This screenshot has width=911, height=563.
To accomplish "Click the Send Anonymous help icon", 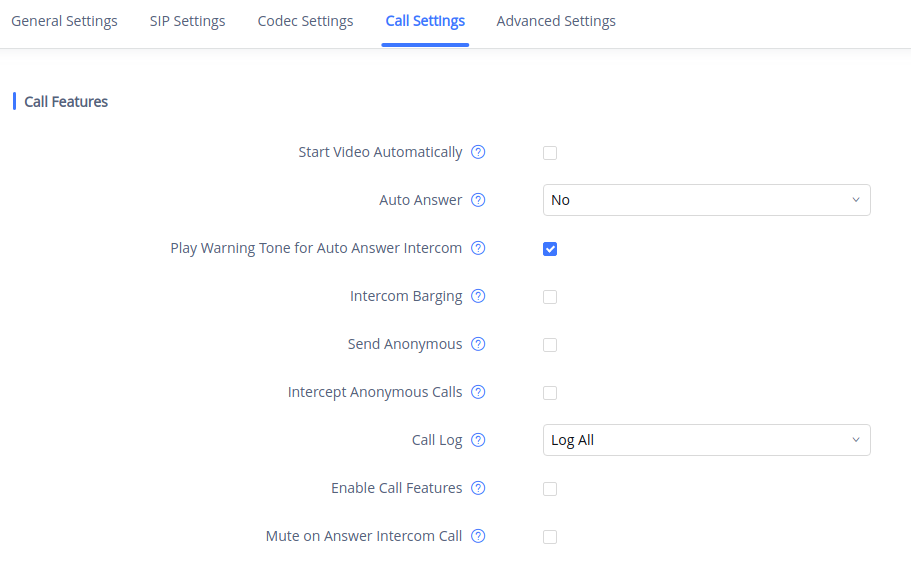I will (x=478, y=344).
